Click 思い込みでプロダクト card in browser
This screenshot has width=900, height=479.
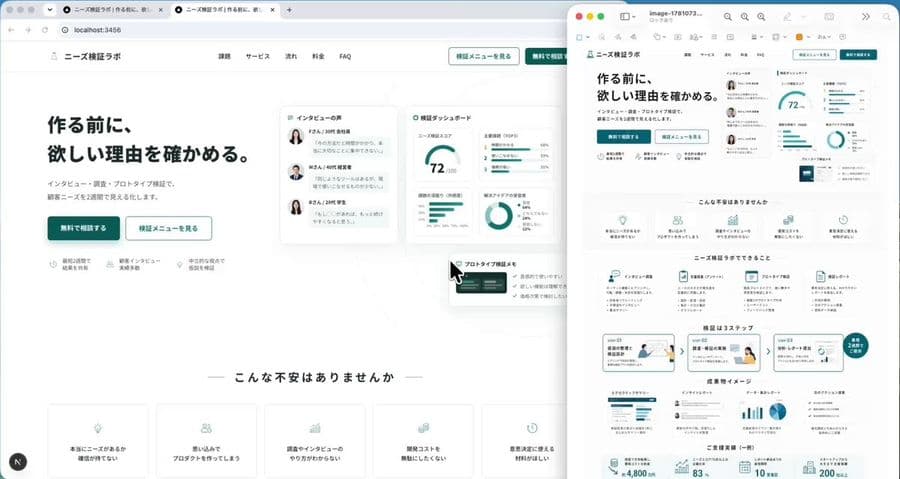click(207, 441)
